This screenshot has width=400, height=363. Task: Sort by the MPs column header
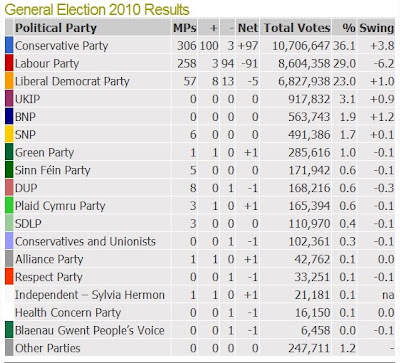185,28
